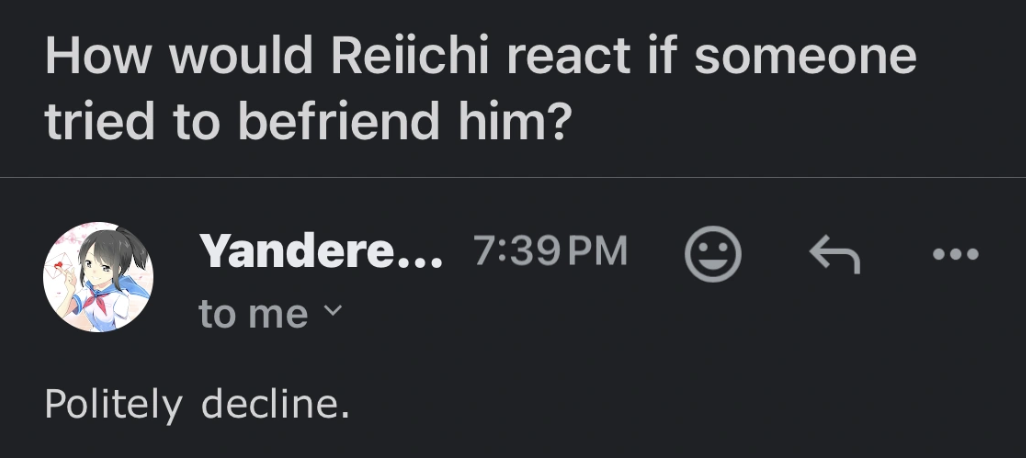Image resolution: width=1026 pixels, height=458 pixels.
Task: View the Yandere sender's profile picture
Action: pyautogui.click(x=98, y=277)
